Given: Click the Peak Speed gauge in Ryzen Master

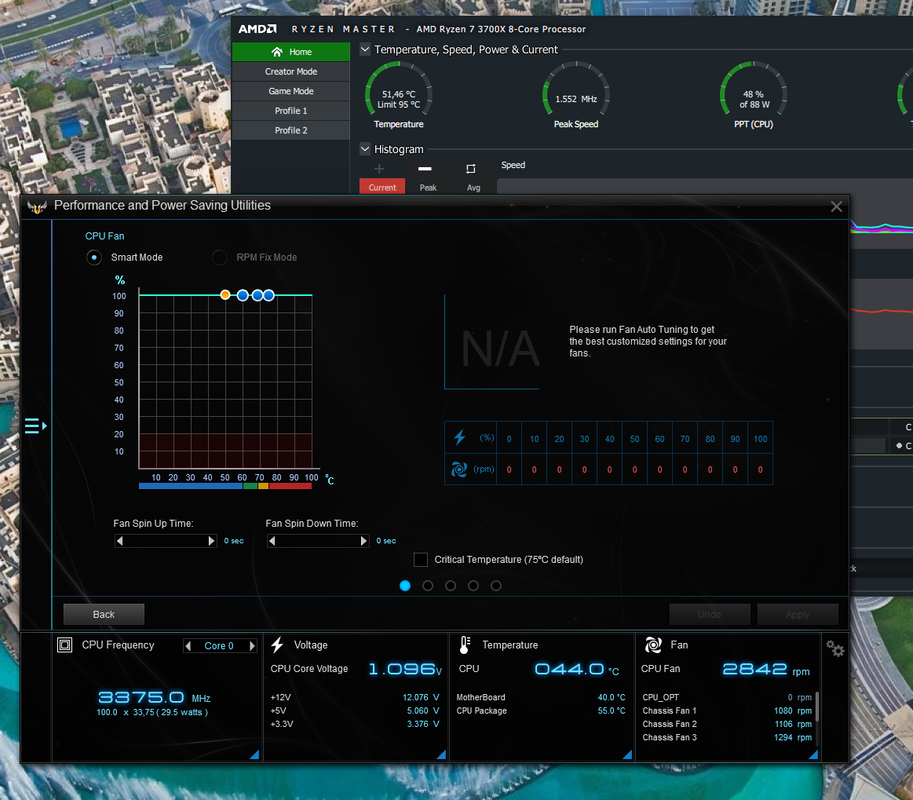Looking at the screenshot, I should (576, 95).
